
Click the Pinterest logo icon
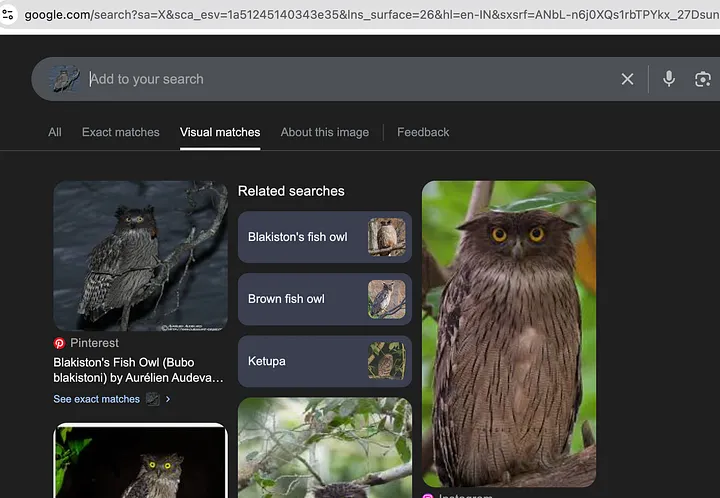[59, 343]
